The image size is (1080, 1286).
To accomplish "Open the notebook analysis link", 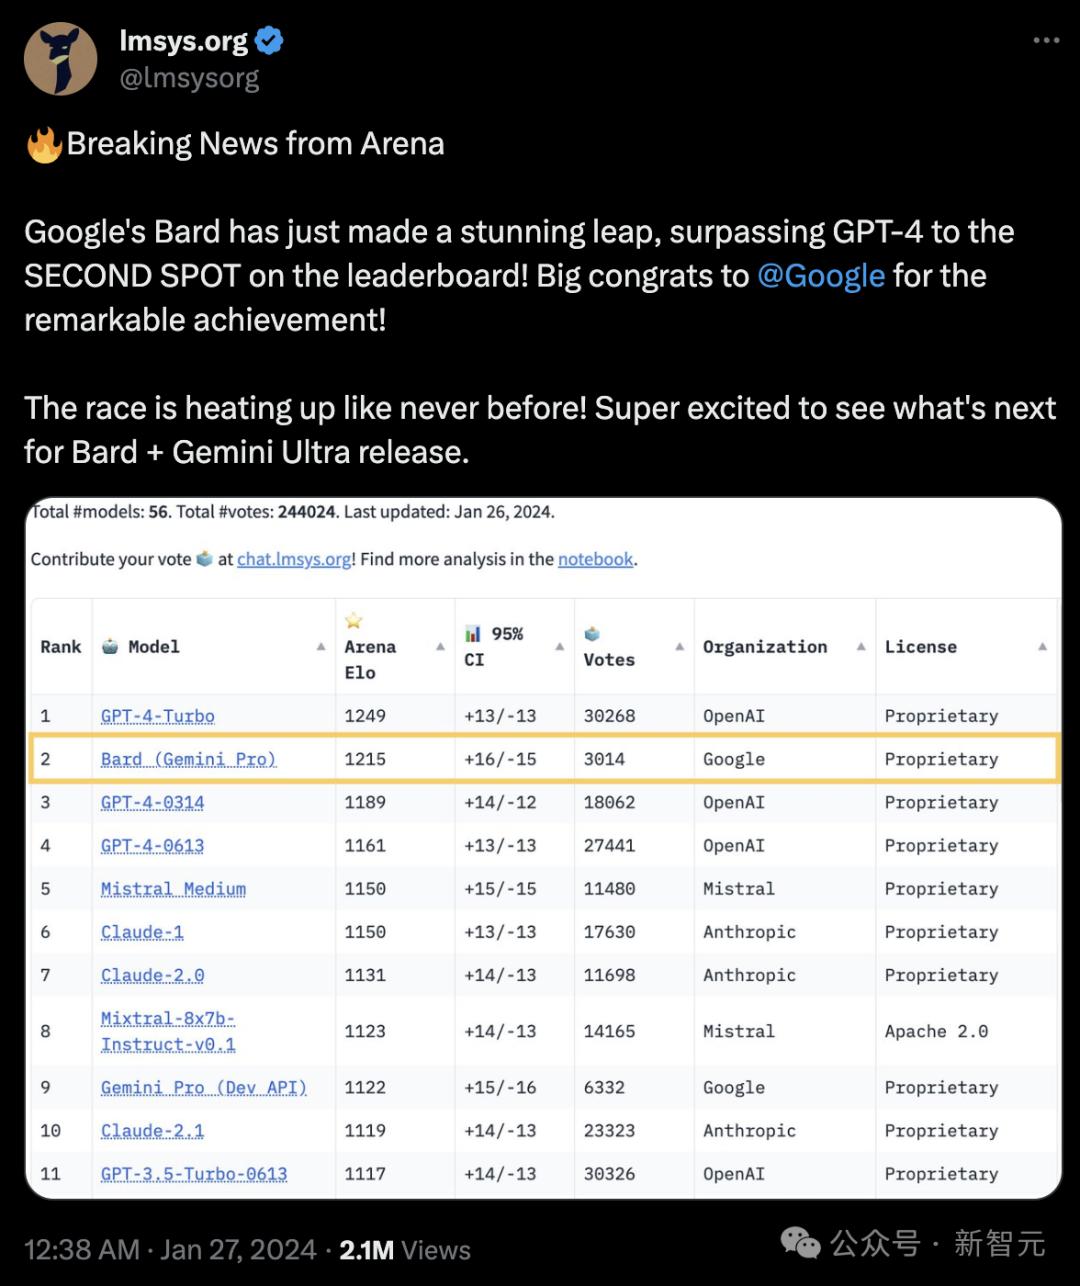I will [595, 559].
